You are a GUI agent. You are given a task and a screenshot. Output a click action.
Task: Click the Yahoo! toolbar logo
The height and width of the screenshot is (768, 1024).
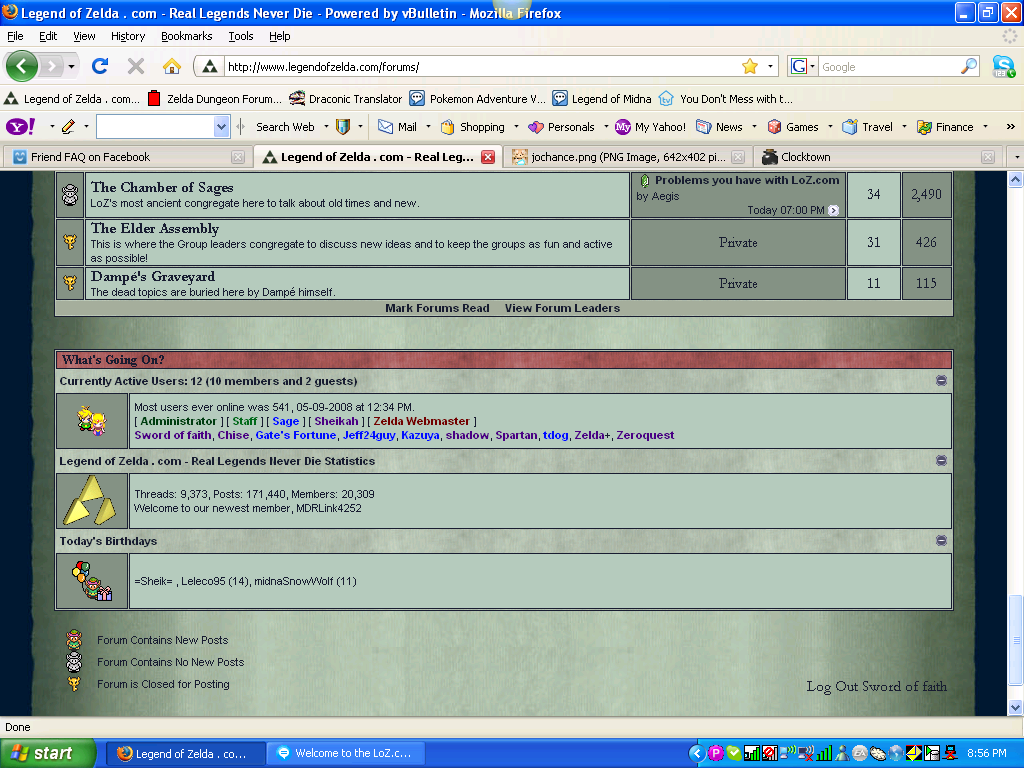point(20,127)
